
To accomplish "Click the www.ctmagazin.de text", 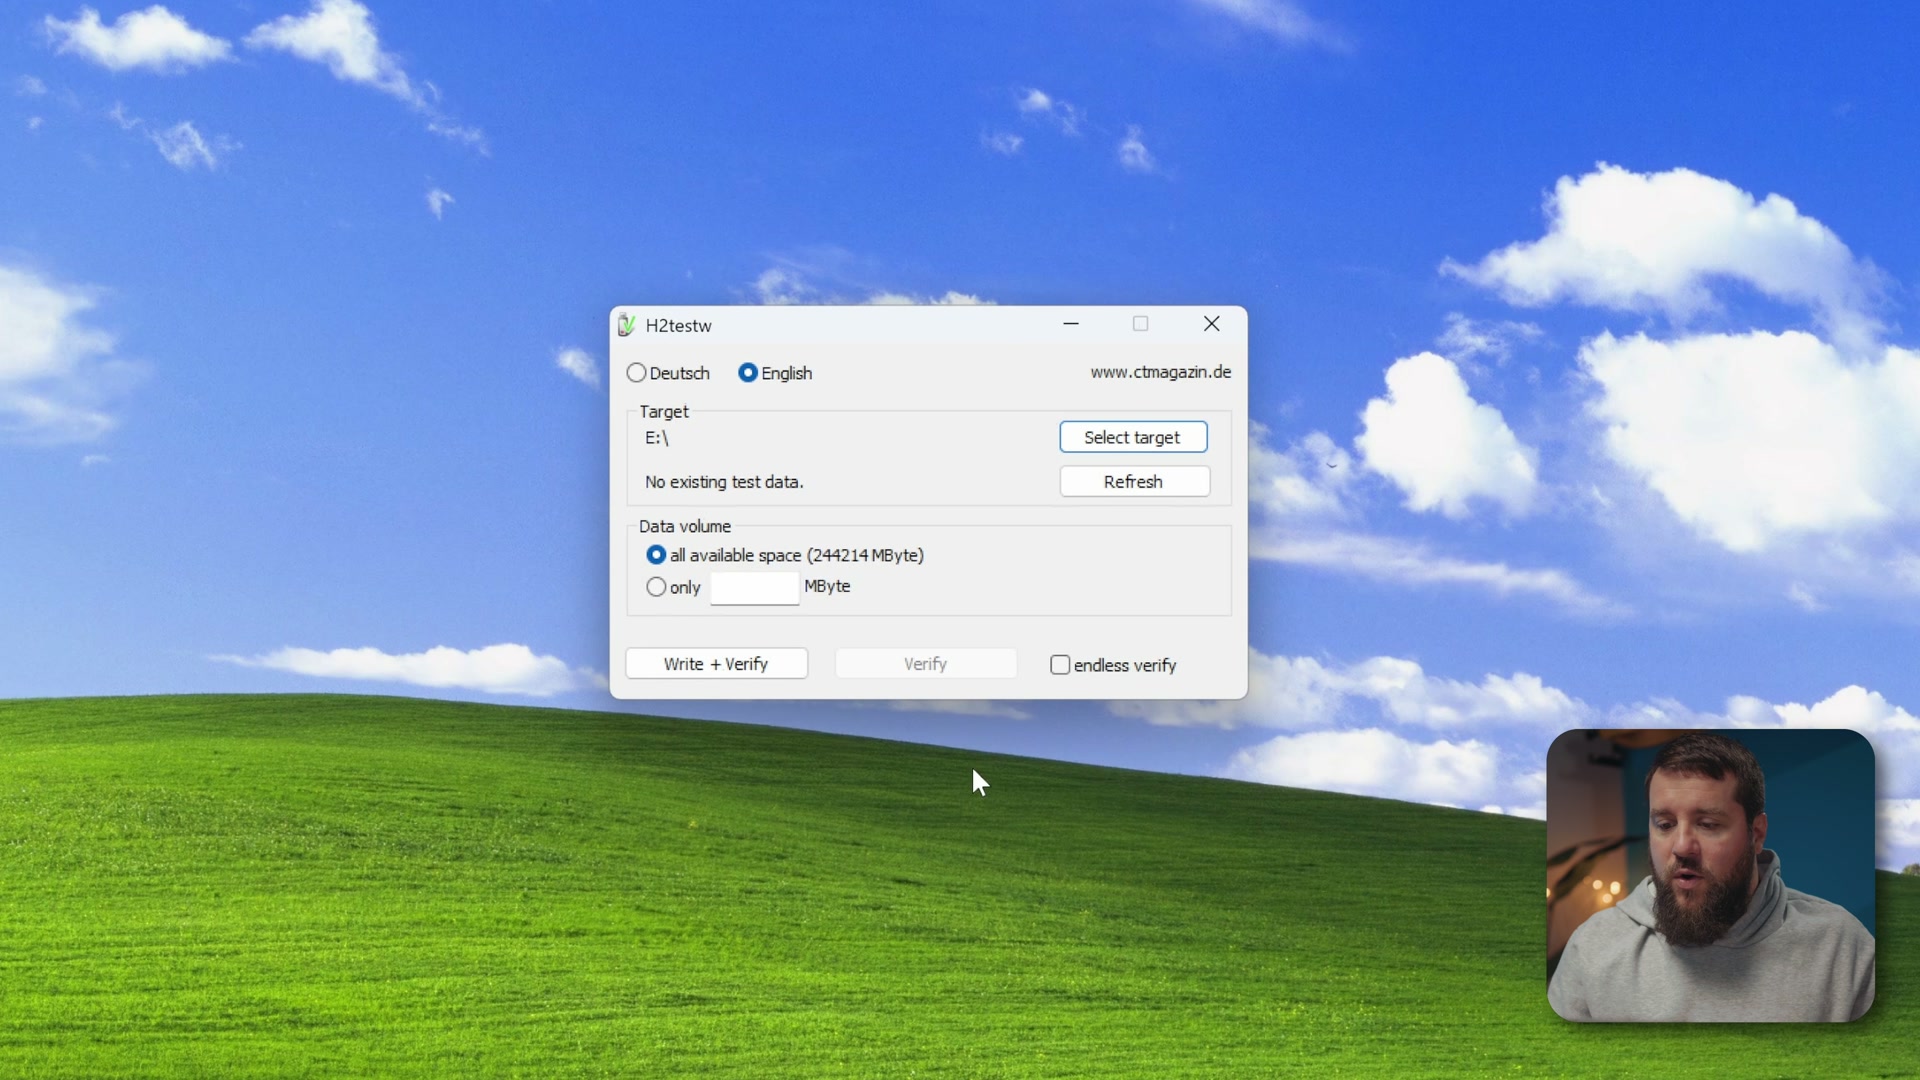I will pyautogui.click(x=1160, y=372).
